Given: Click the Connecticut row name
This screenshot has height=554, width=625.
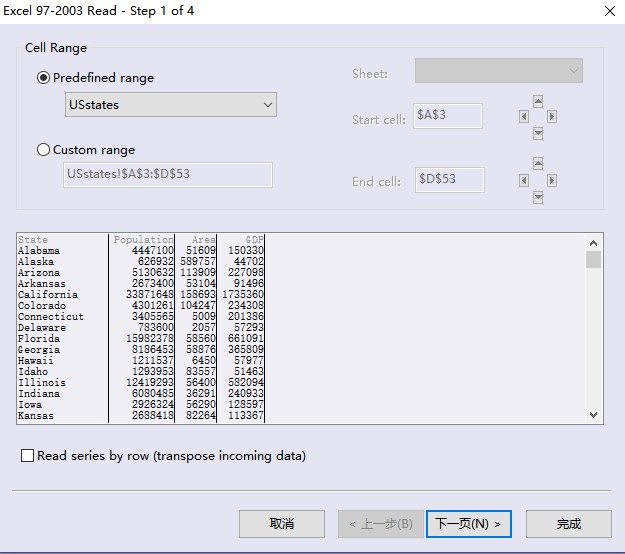Looking at the screenshot, I should tap(51, 317).
